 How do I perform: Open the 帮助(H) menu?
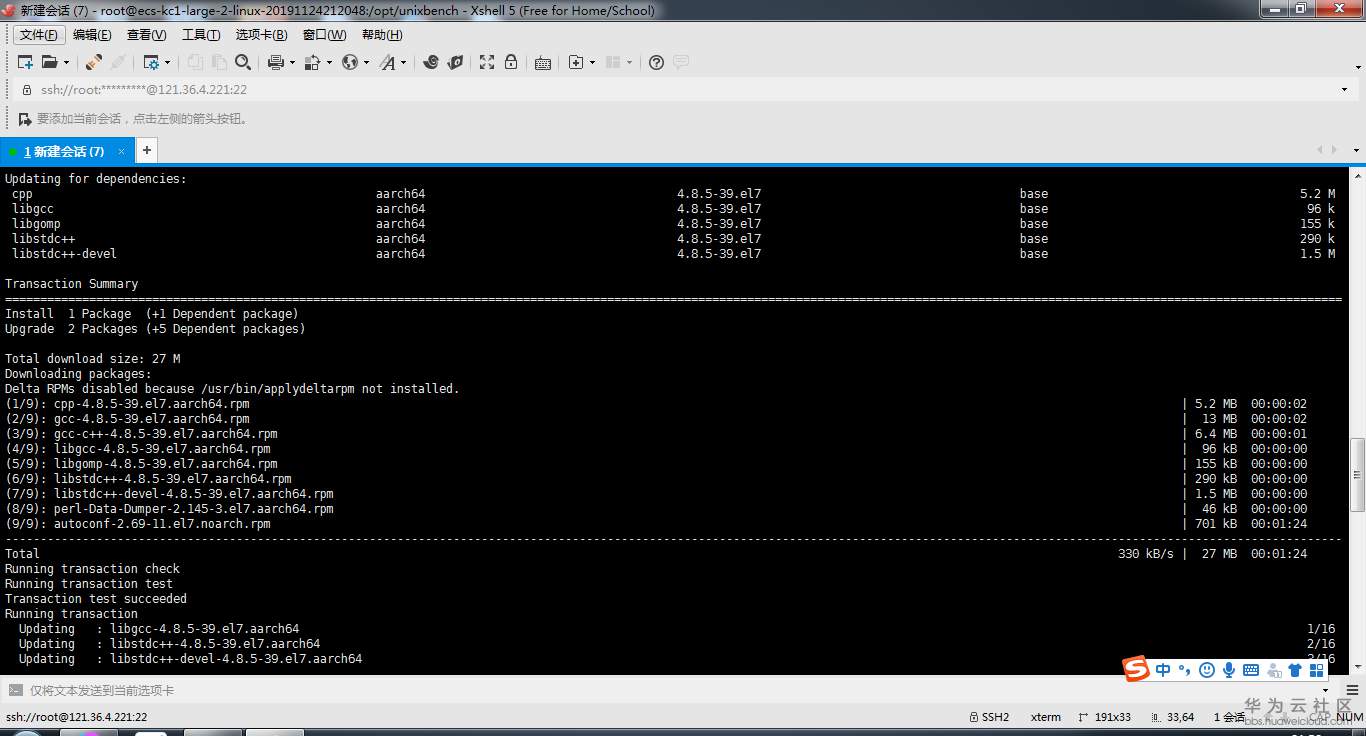point(382,35)
